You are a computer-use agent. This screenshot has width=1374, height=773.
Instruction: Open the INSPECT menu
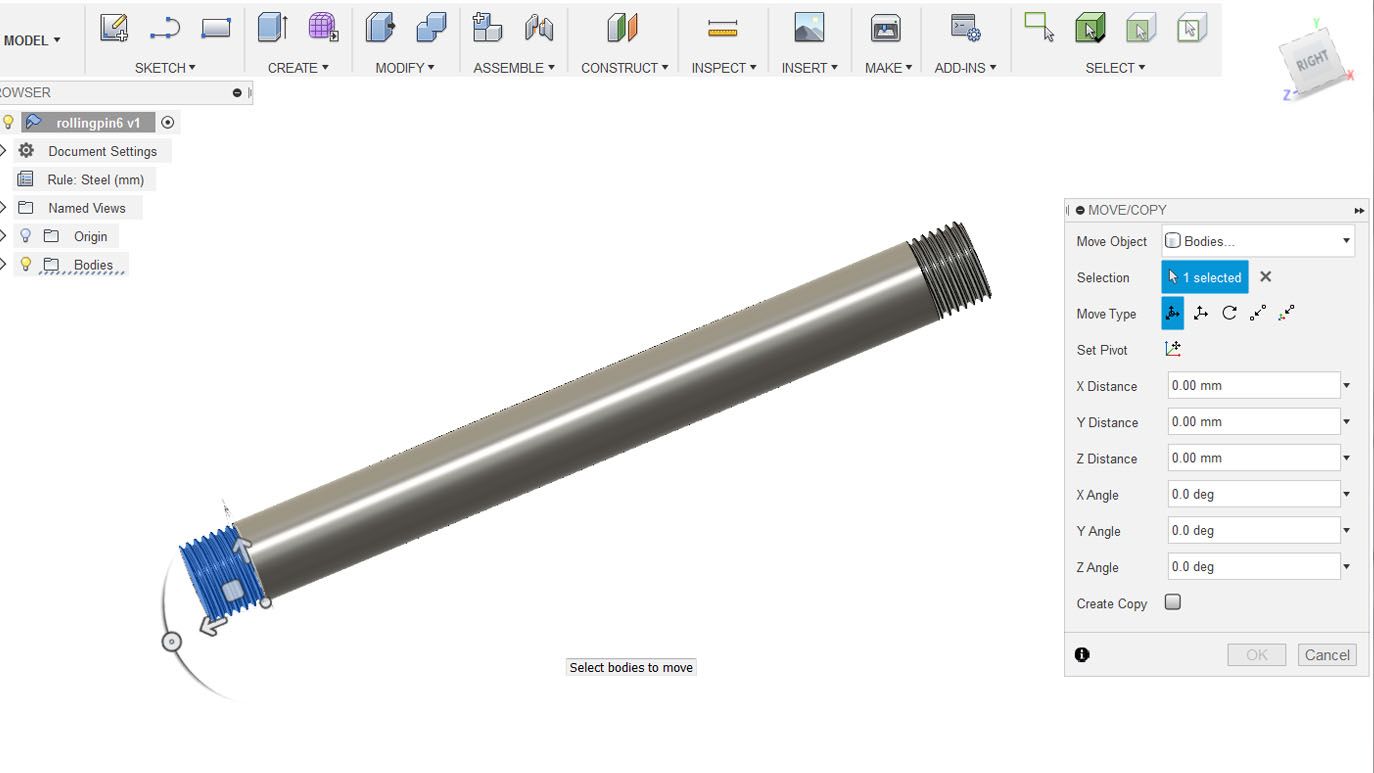point(724,68)
